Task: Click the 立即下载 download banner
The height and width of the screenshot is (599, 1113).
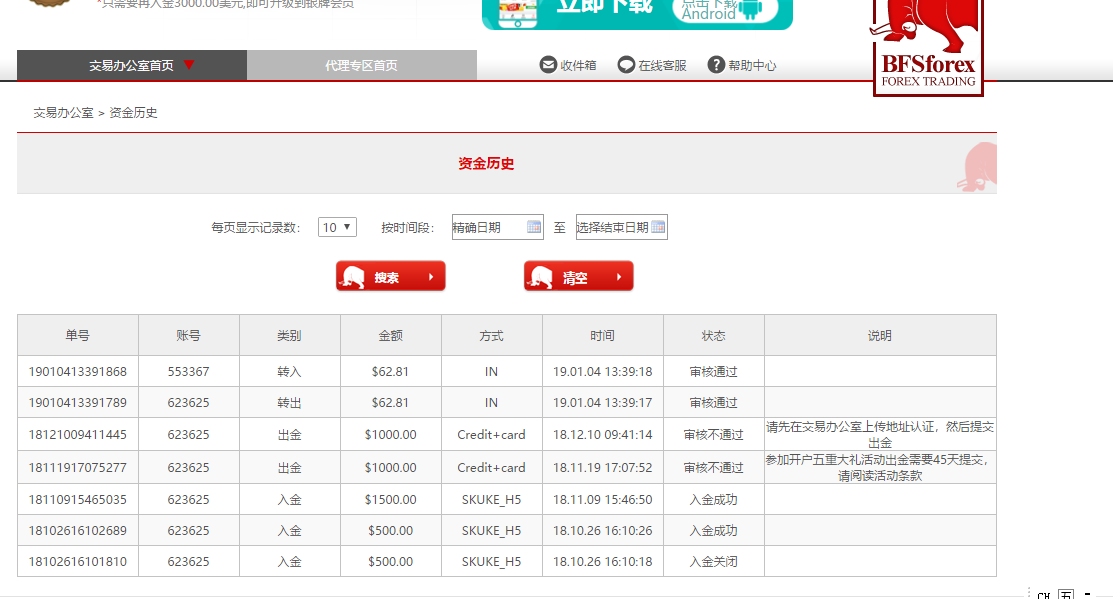Action: [604, 10]
